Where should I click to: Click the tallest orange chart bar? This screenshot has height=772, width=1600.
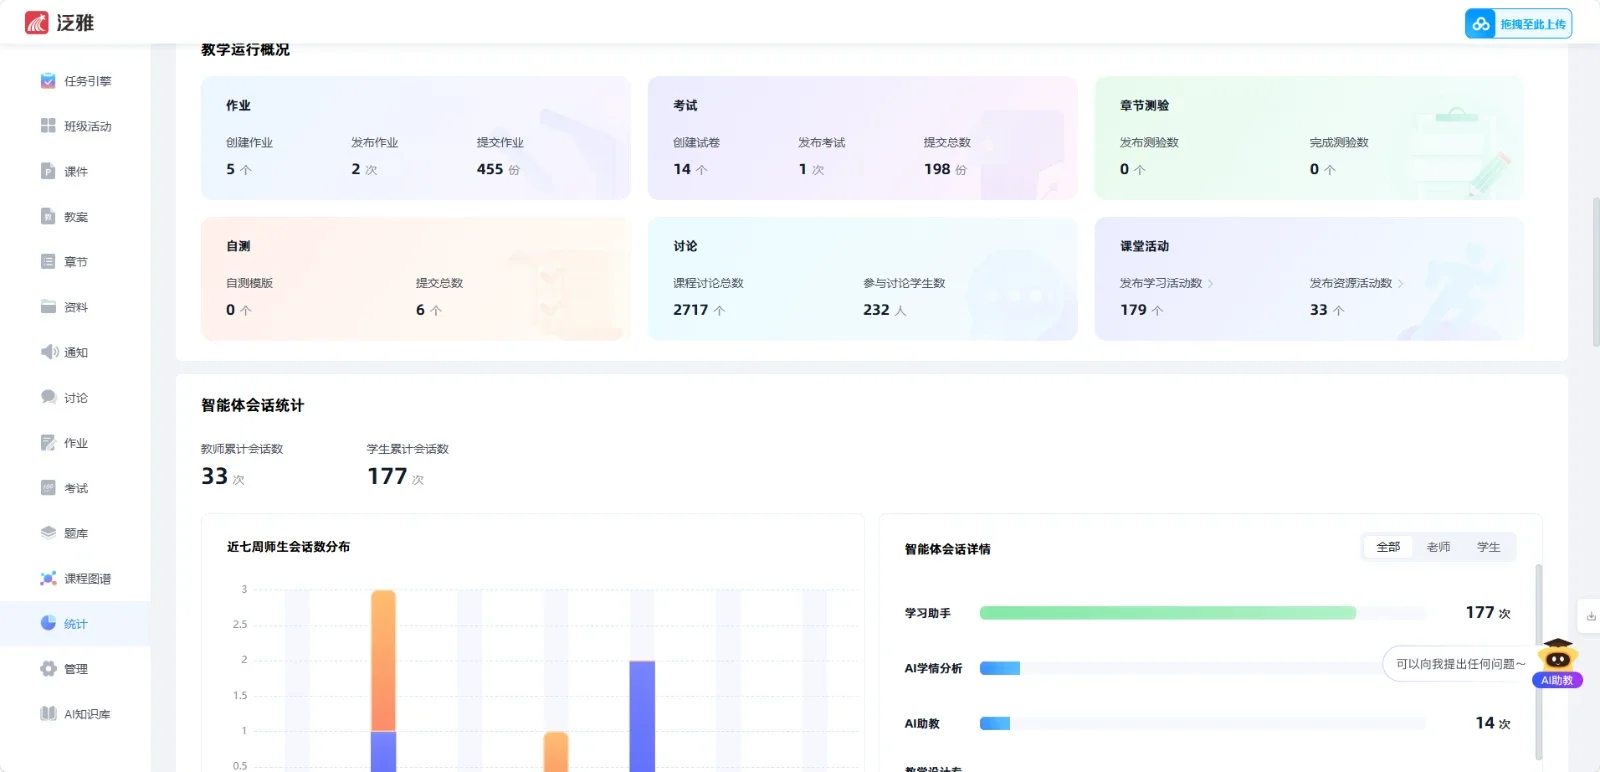(x=383, y=660)
